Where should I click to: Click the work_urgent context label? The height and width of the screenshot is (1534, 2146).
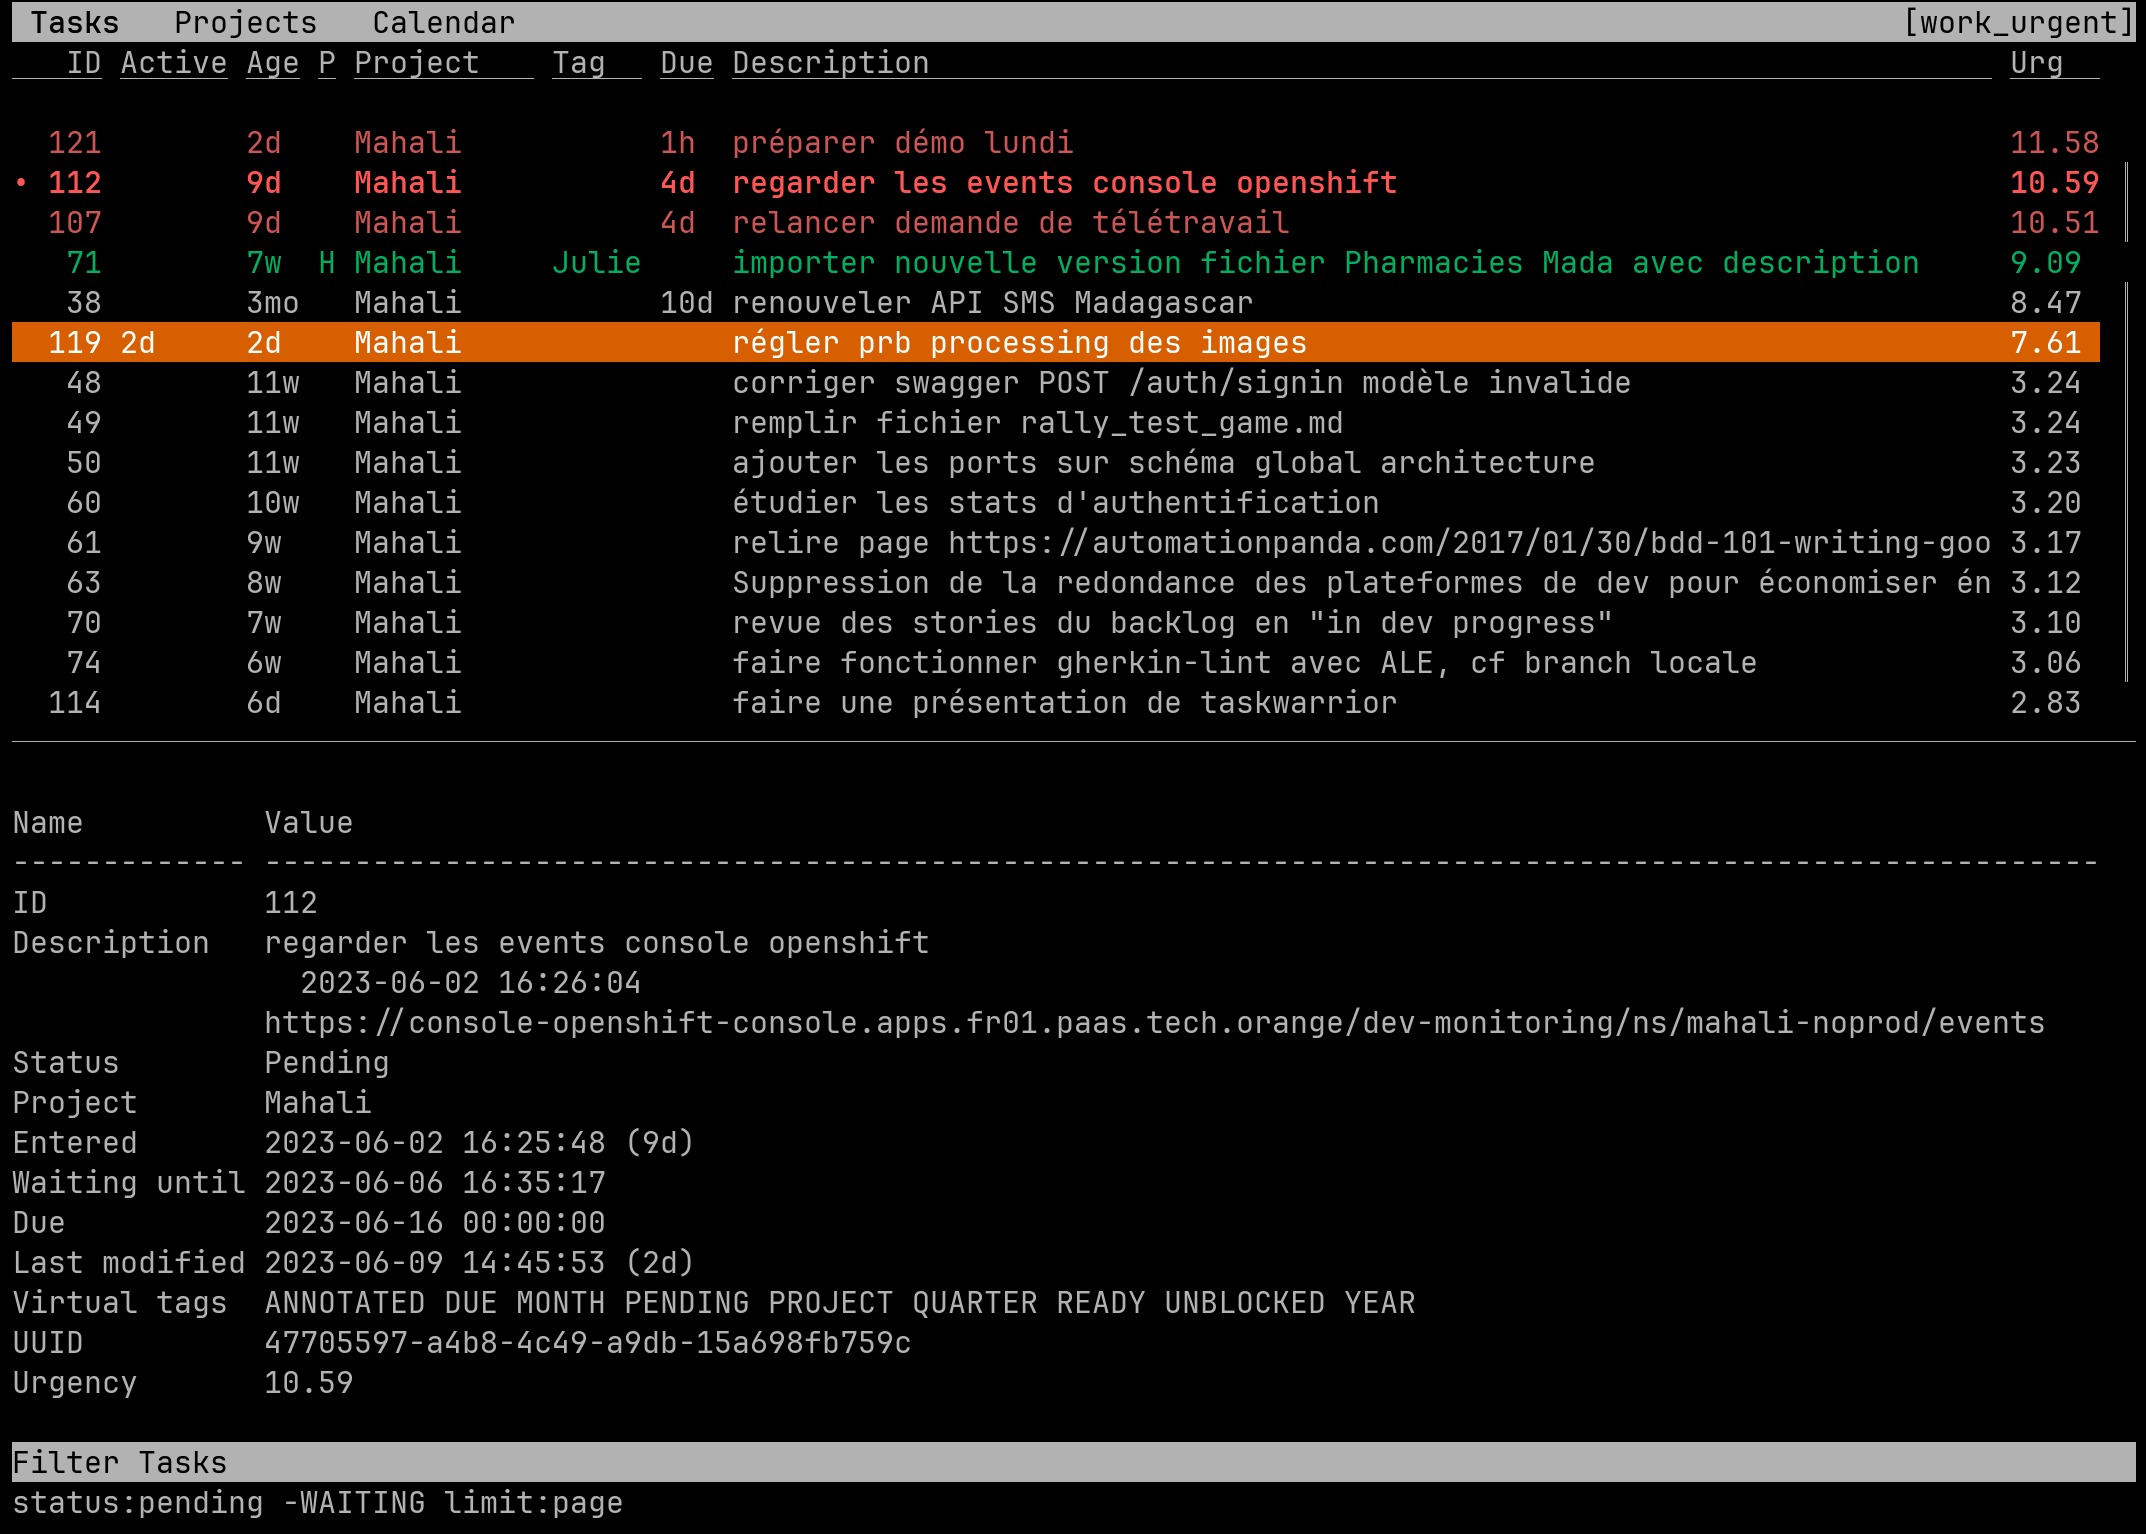2018,22
